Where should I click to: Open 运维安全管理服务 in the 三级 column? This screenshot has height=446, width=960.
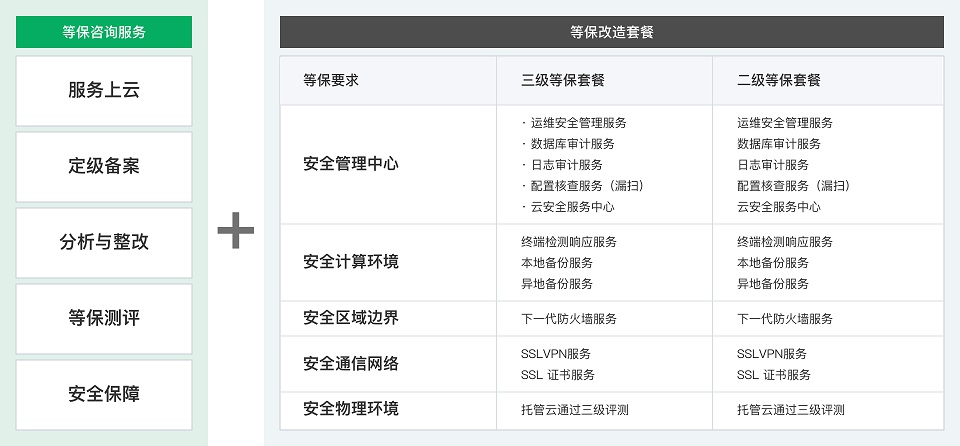tap(579, 123)
